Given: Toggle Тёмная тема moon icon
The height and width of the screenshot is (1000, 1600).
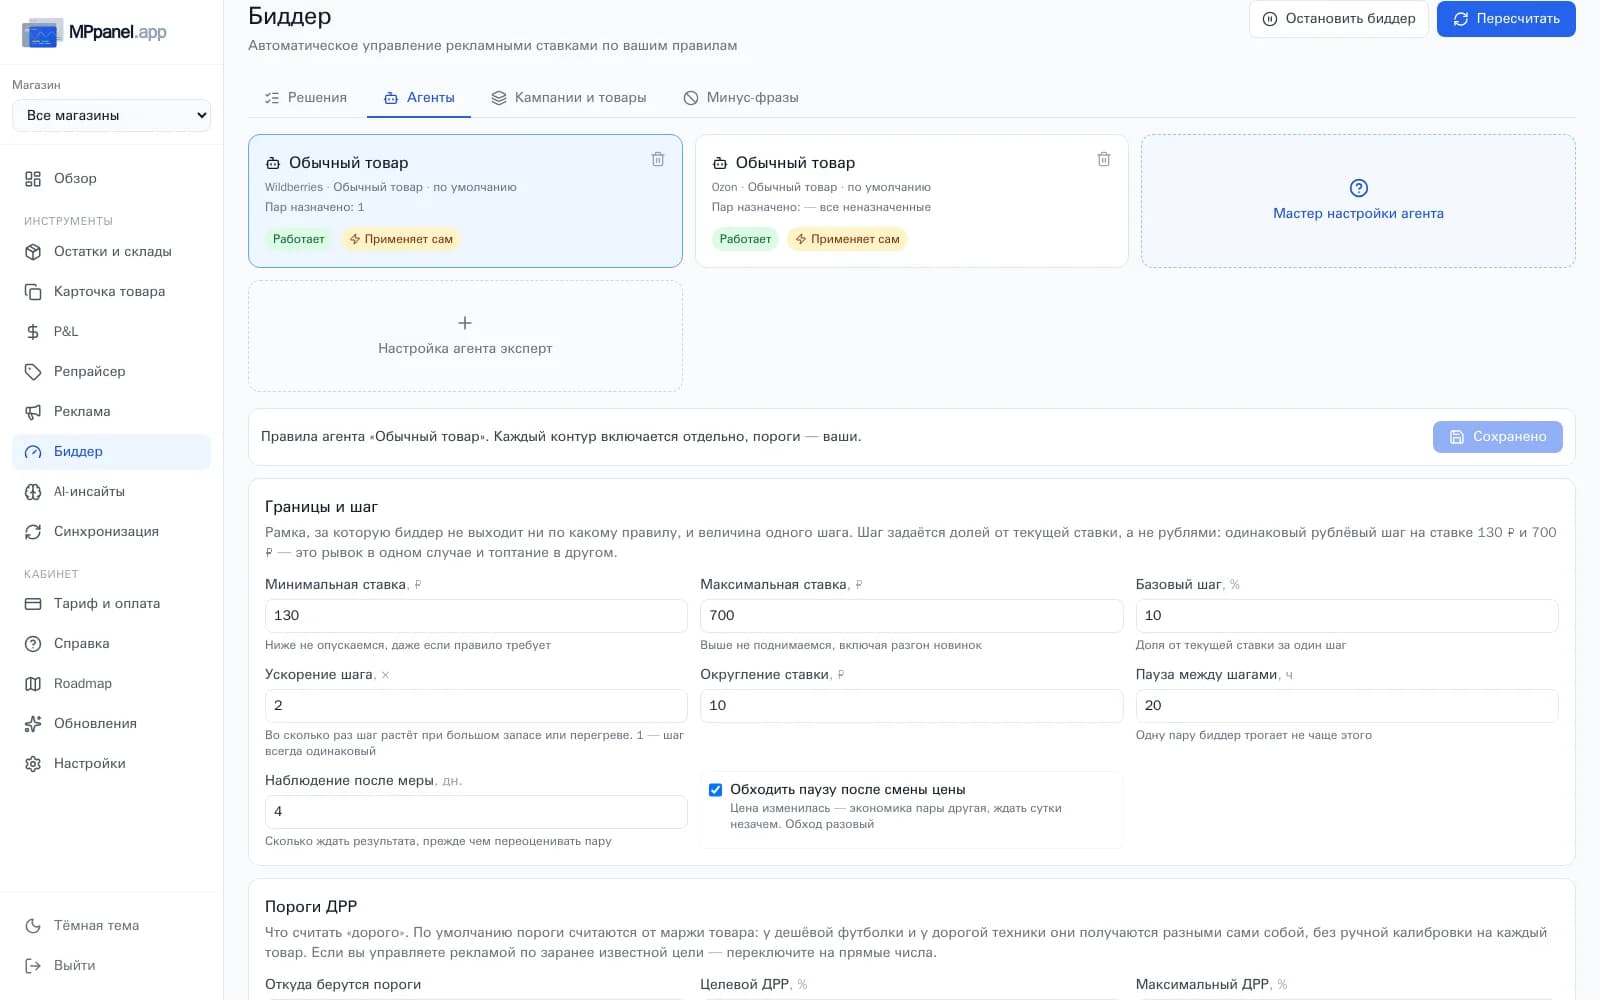Looking at the screenshot, I should [33, 926].
